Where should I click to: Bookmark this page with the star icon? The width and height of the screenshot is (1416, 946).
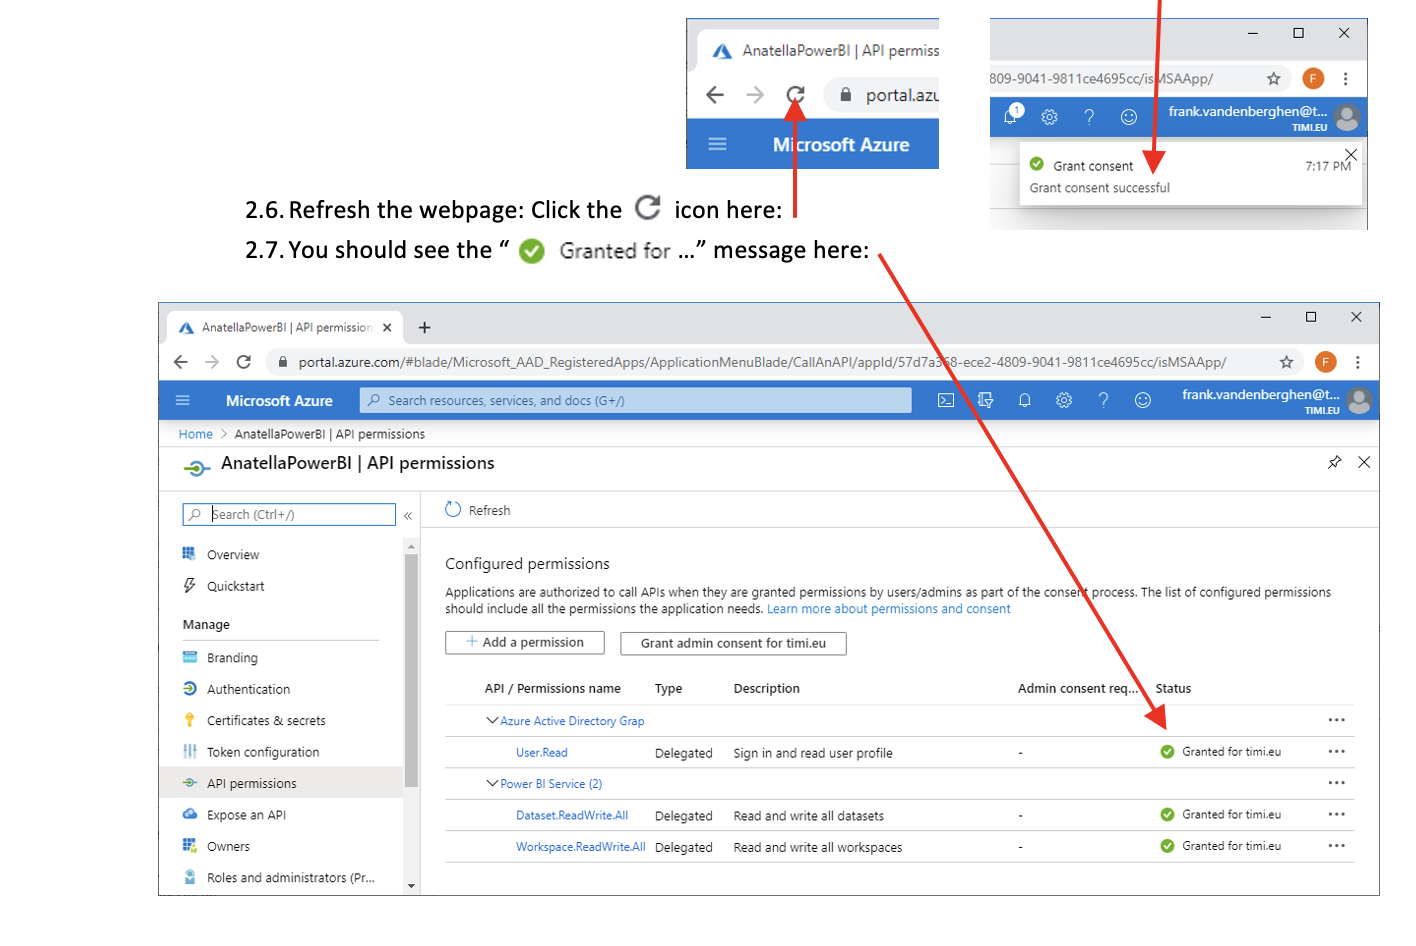coord(1286,362)
